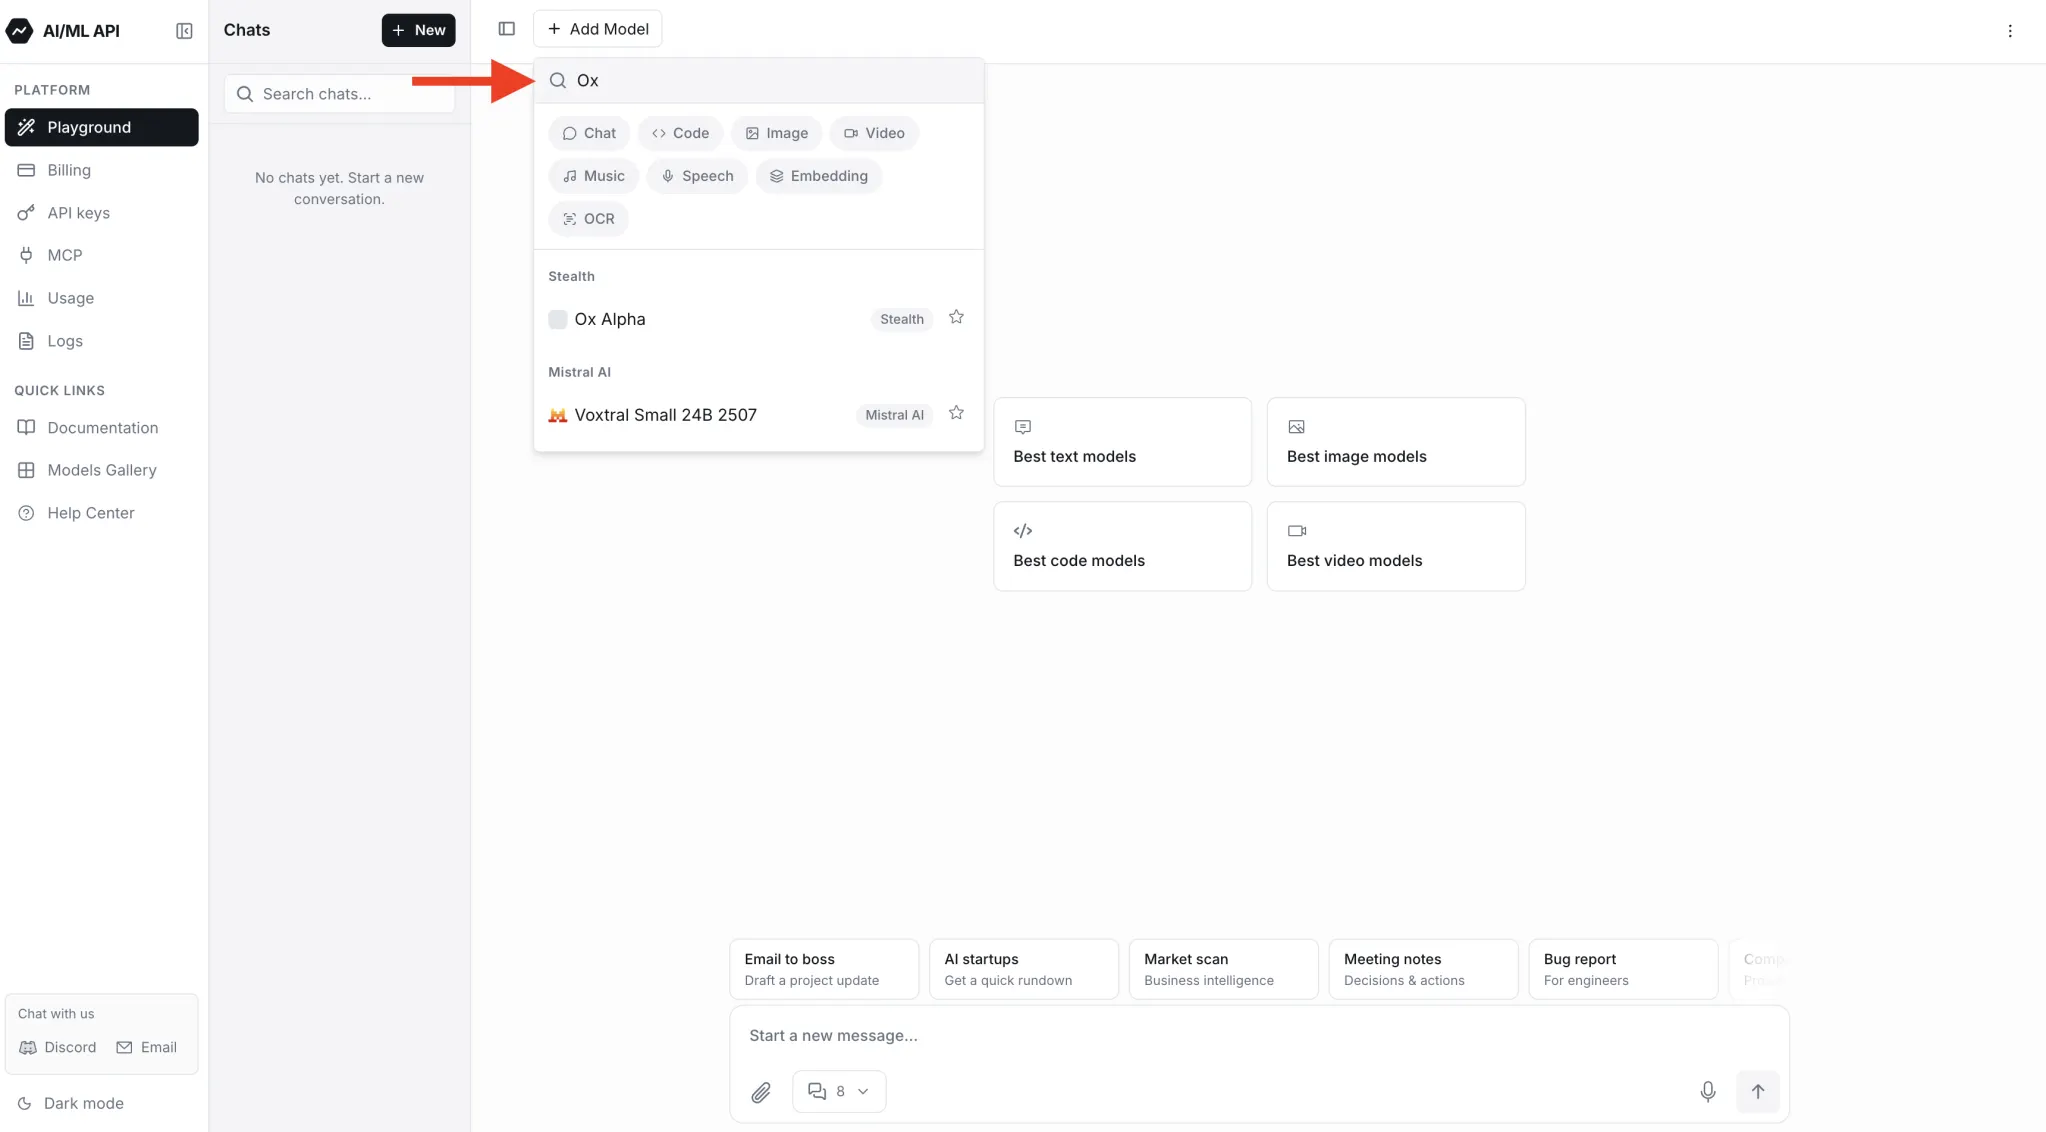Open the three-dot options menu
The height and width of the screenshot is (1132, 2046).
coord(2010,31)
